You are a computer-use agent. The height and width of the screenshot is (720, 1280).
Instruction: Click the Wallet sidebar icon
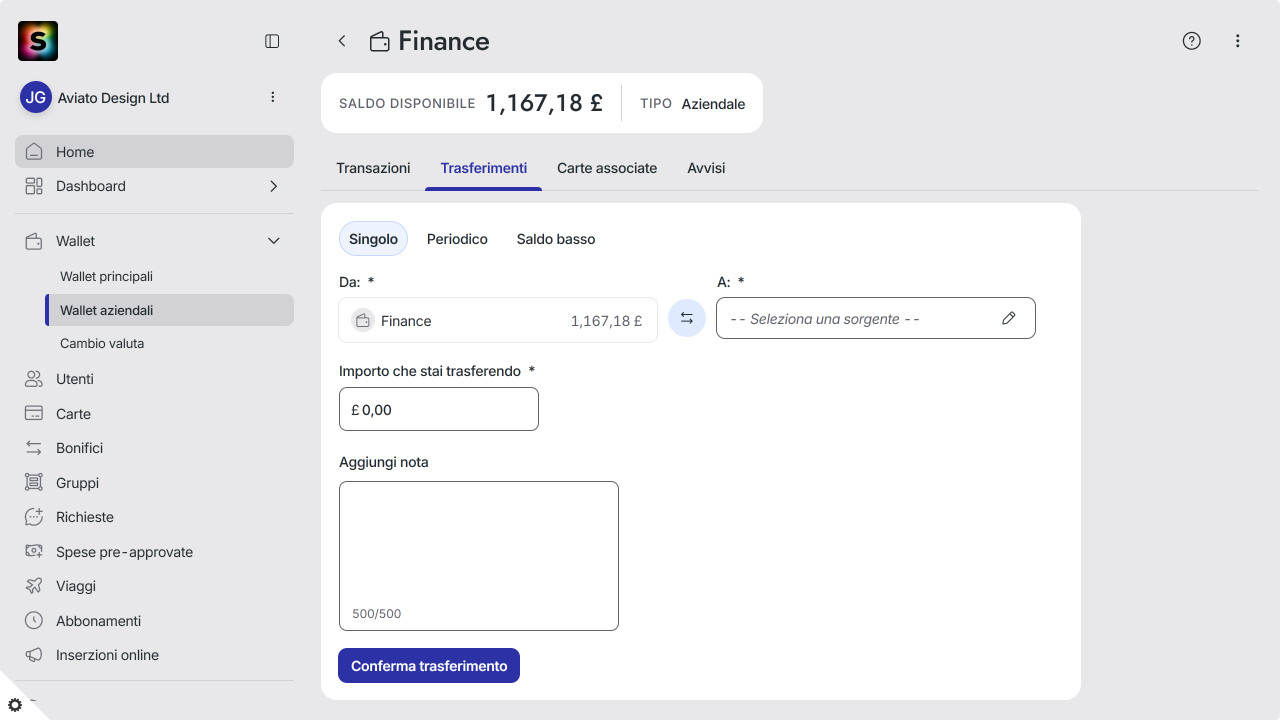click(x=34, y=241)
